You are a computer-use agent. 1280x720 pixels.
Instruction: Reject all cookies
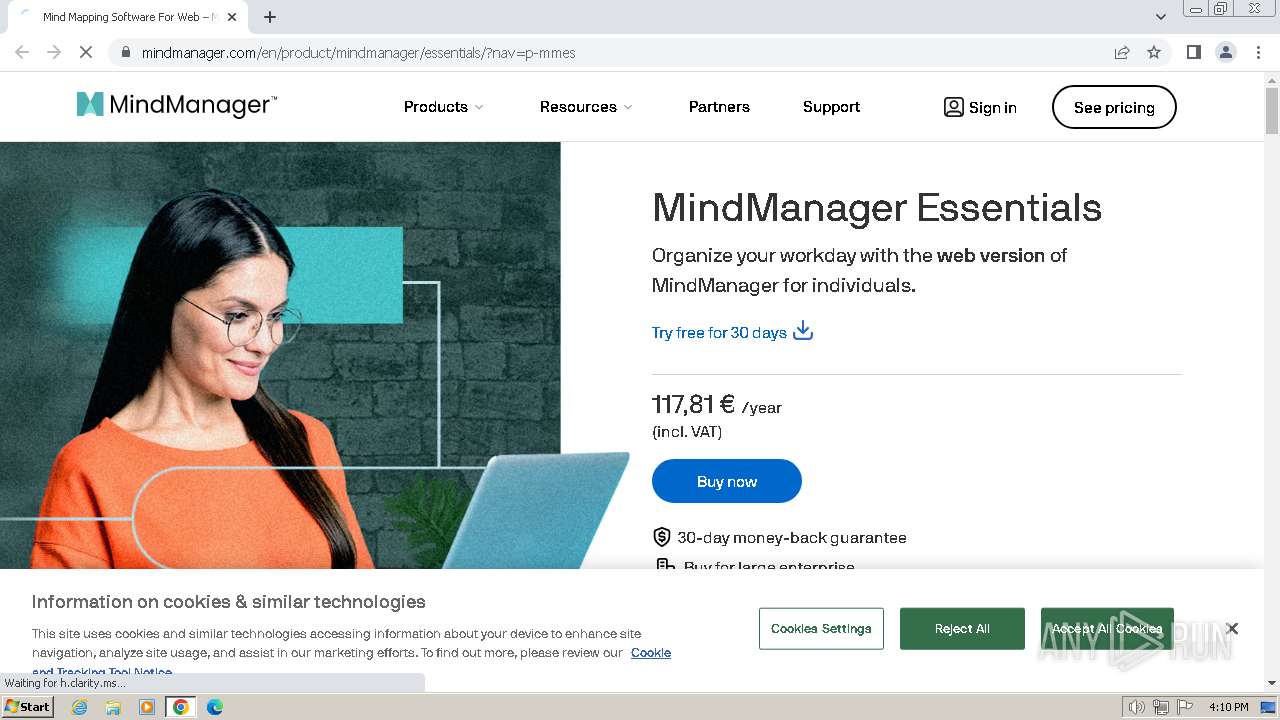point(962,629)
